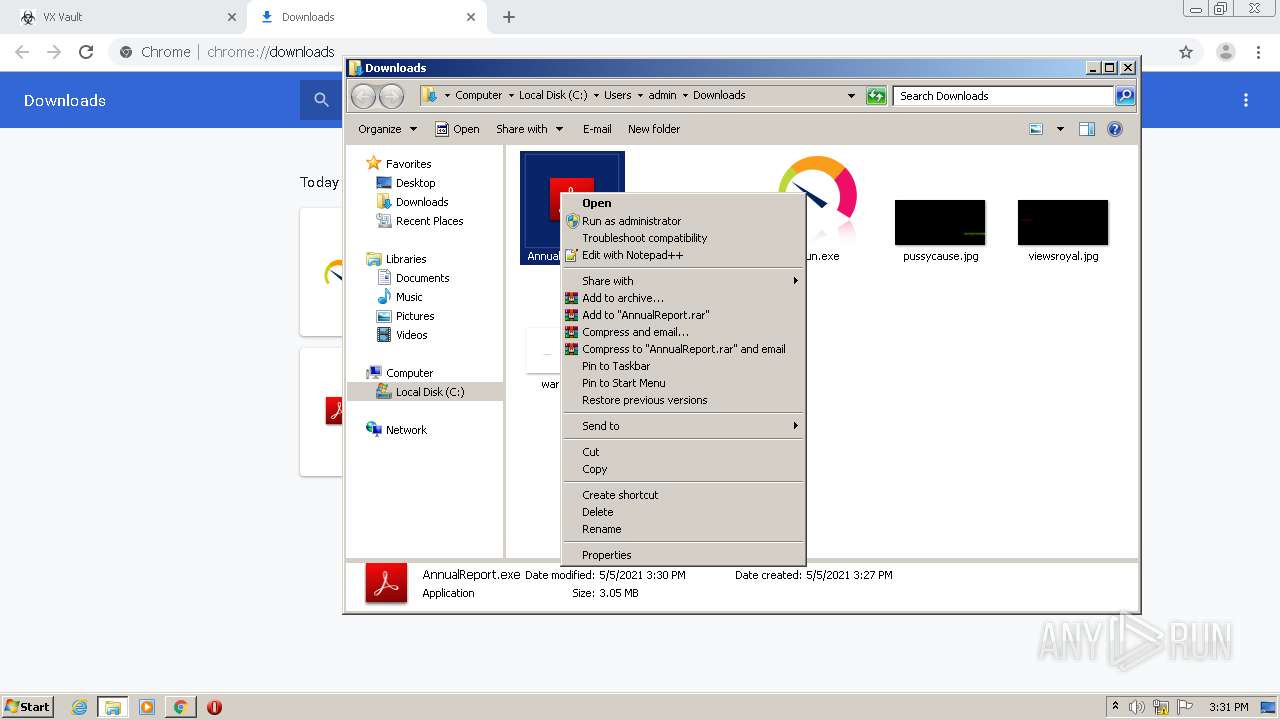The image size is (1280, 720).
Task: Select Troubleshoot compatibility
Action: coord(683,238)
